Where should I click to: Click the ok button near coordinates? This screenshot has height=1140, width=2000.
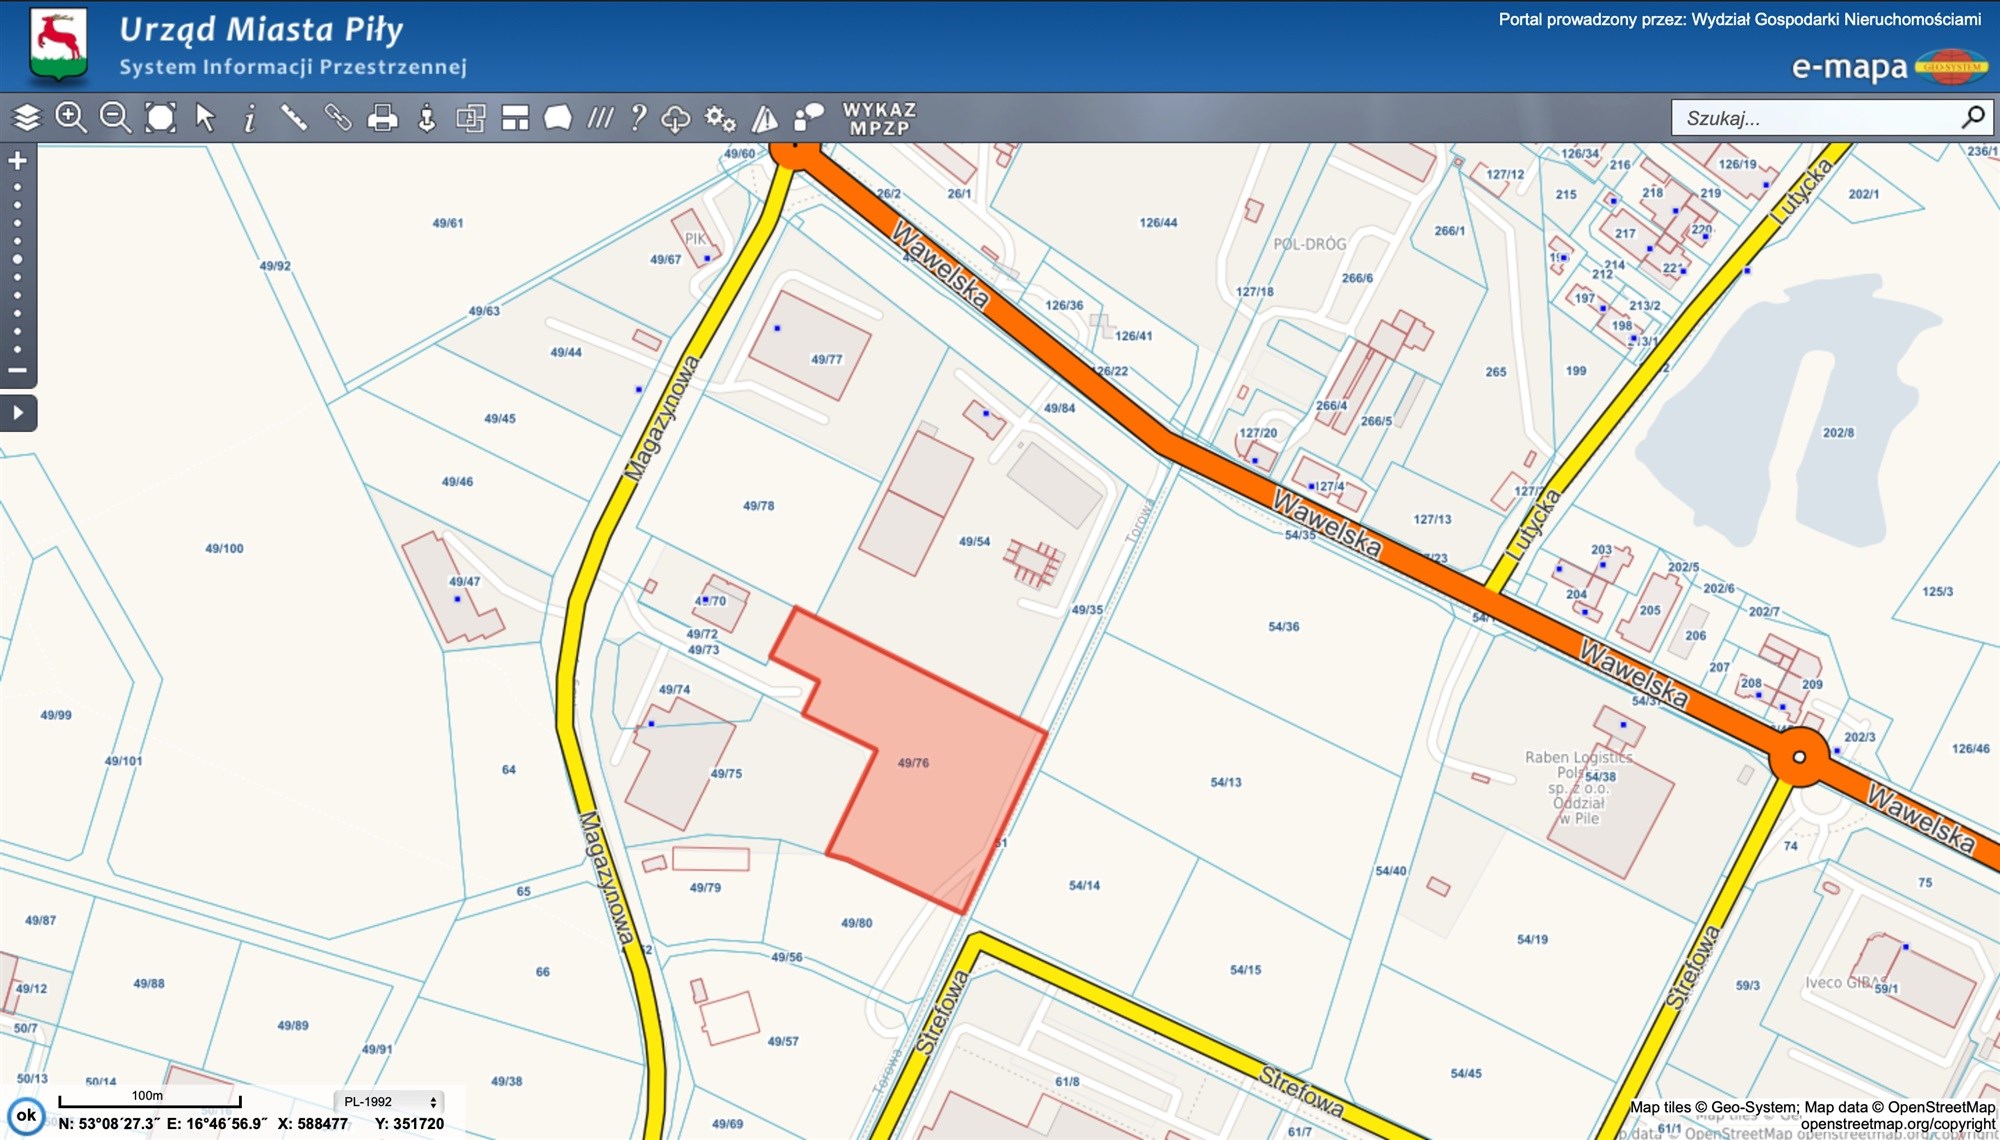click(26, 1115)
